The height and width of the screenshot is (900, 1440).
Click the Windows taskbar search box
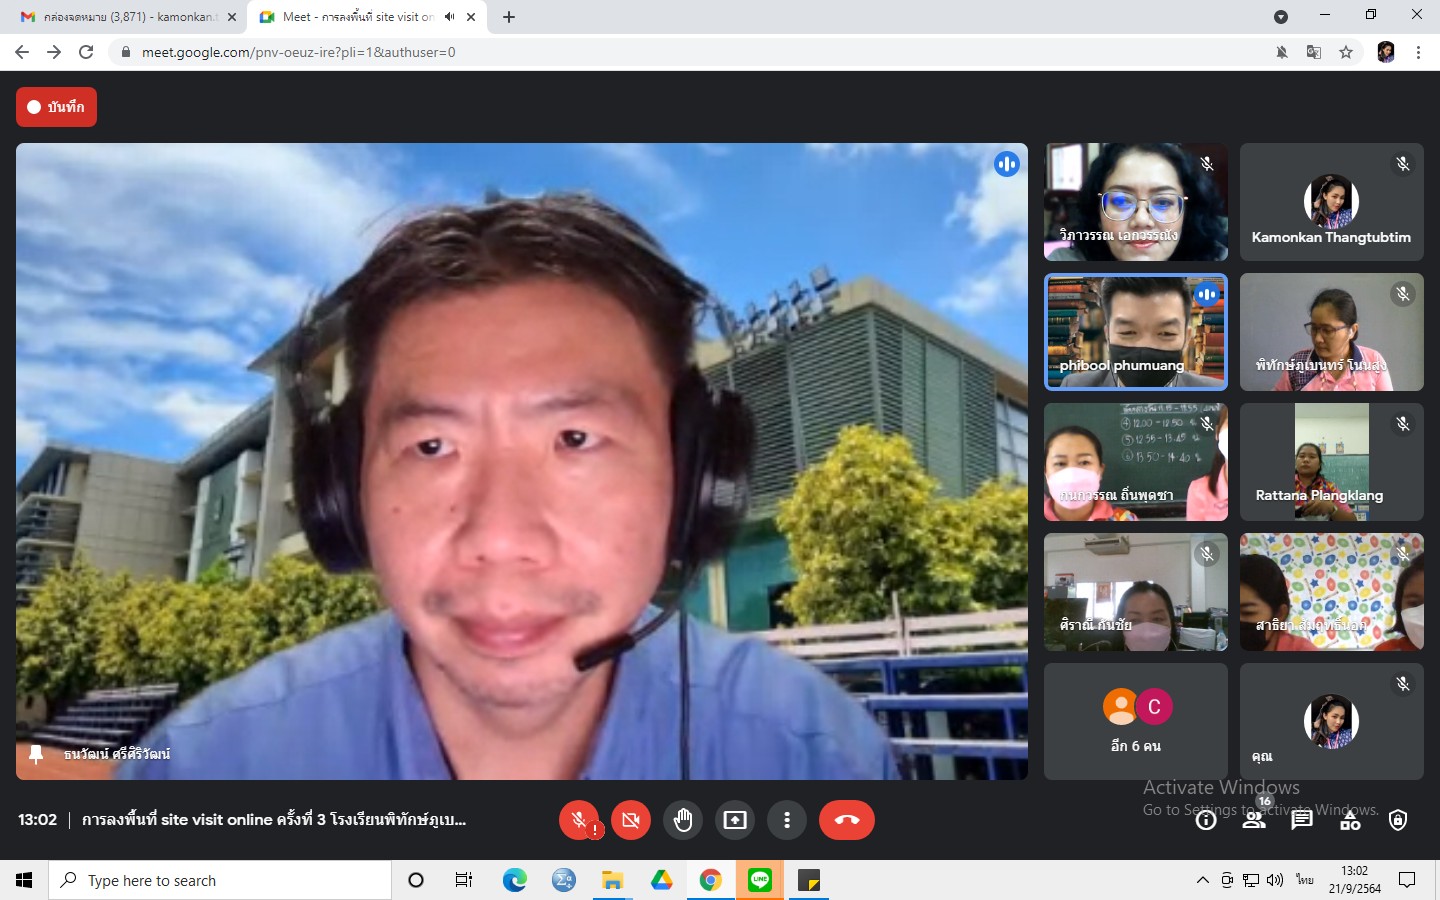[220, 880]
